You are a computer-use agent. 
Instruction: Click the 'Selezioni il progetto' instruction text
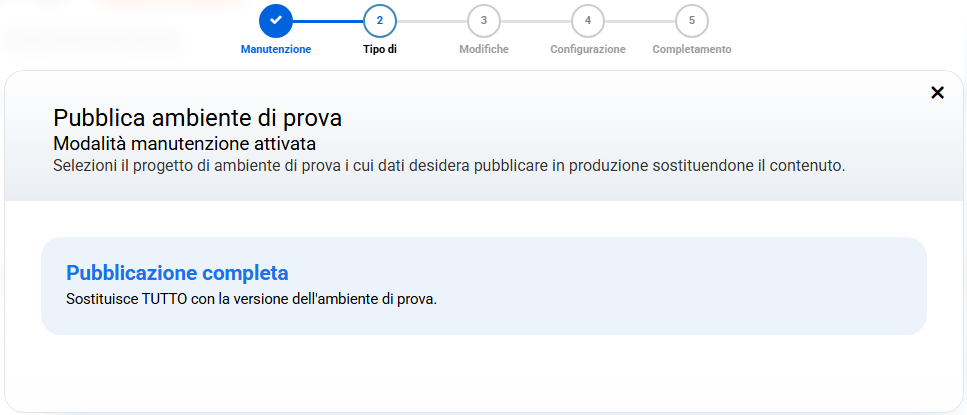(x=449, y=165)
